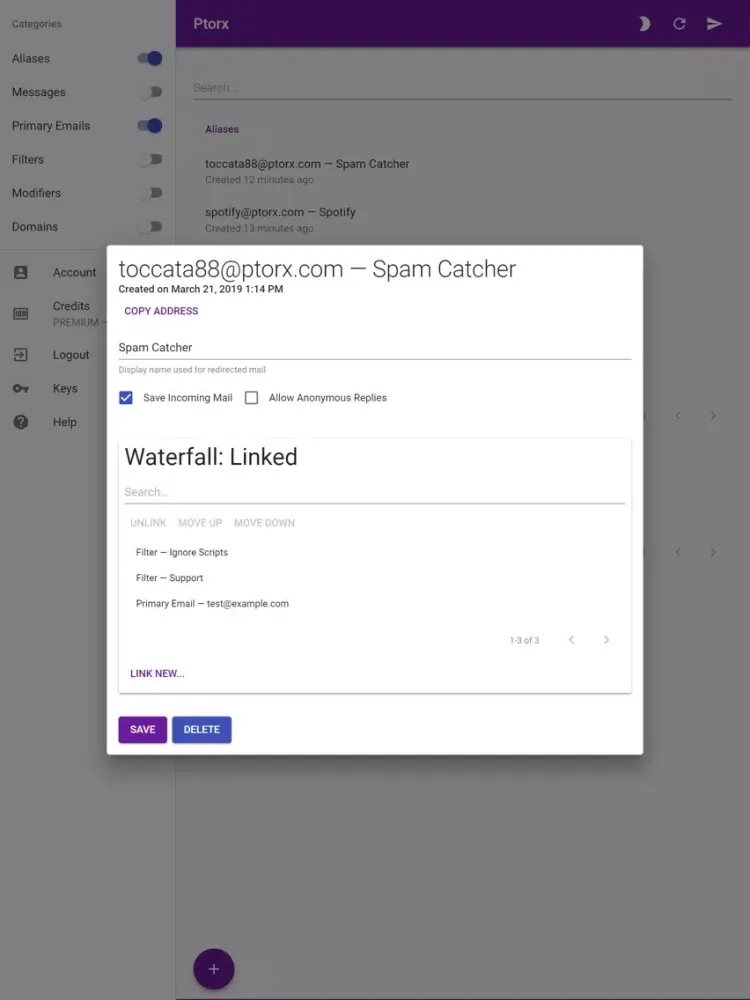Open spotify@ptorx.com alias in background list
This screenshot has height=1000, width=750.
[x=462, y=219]
